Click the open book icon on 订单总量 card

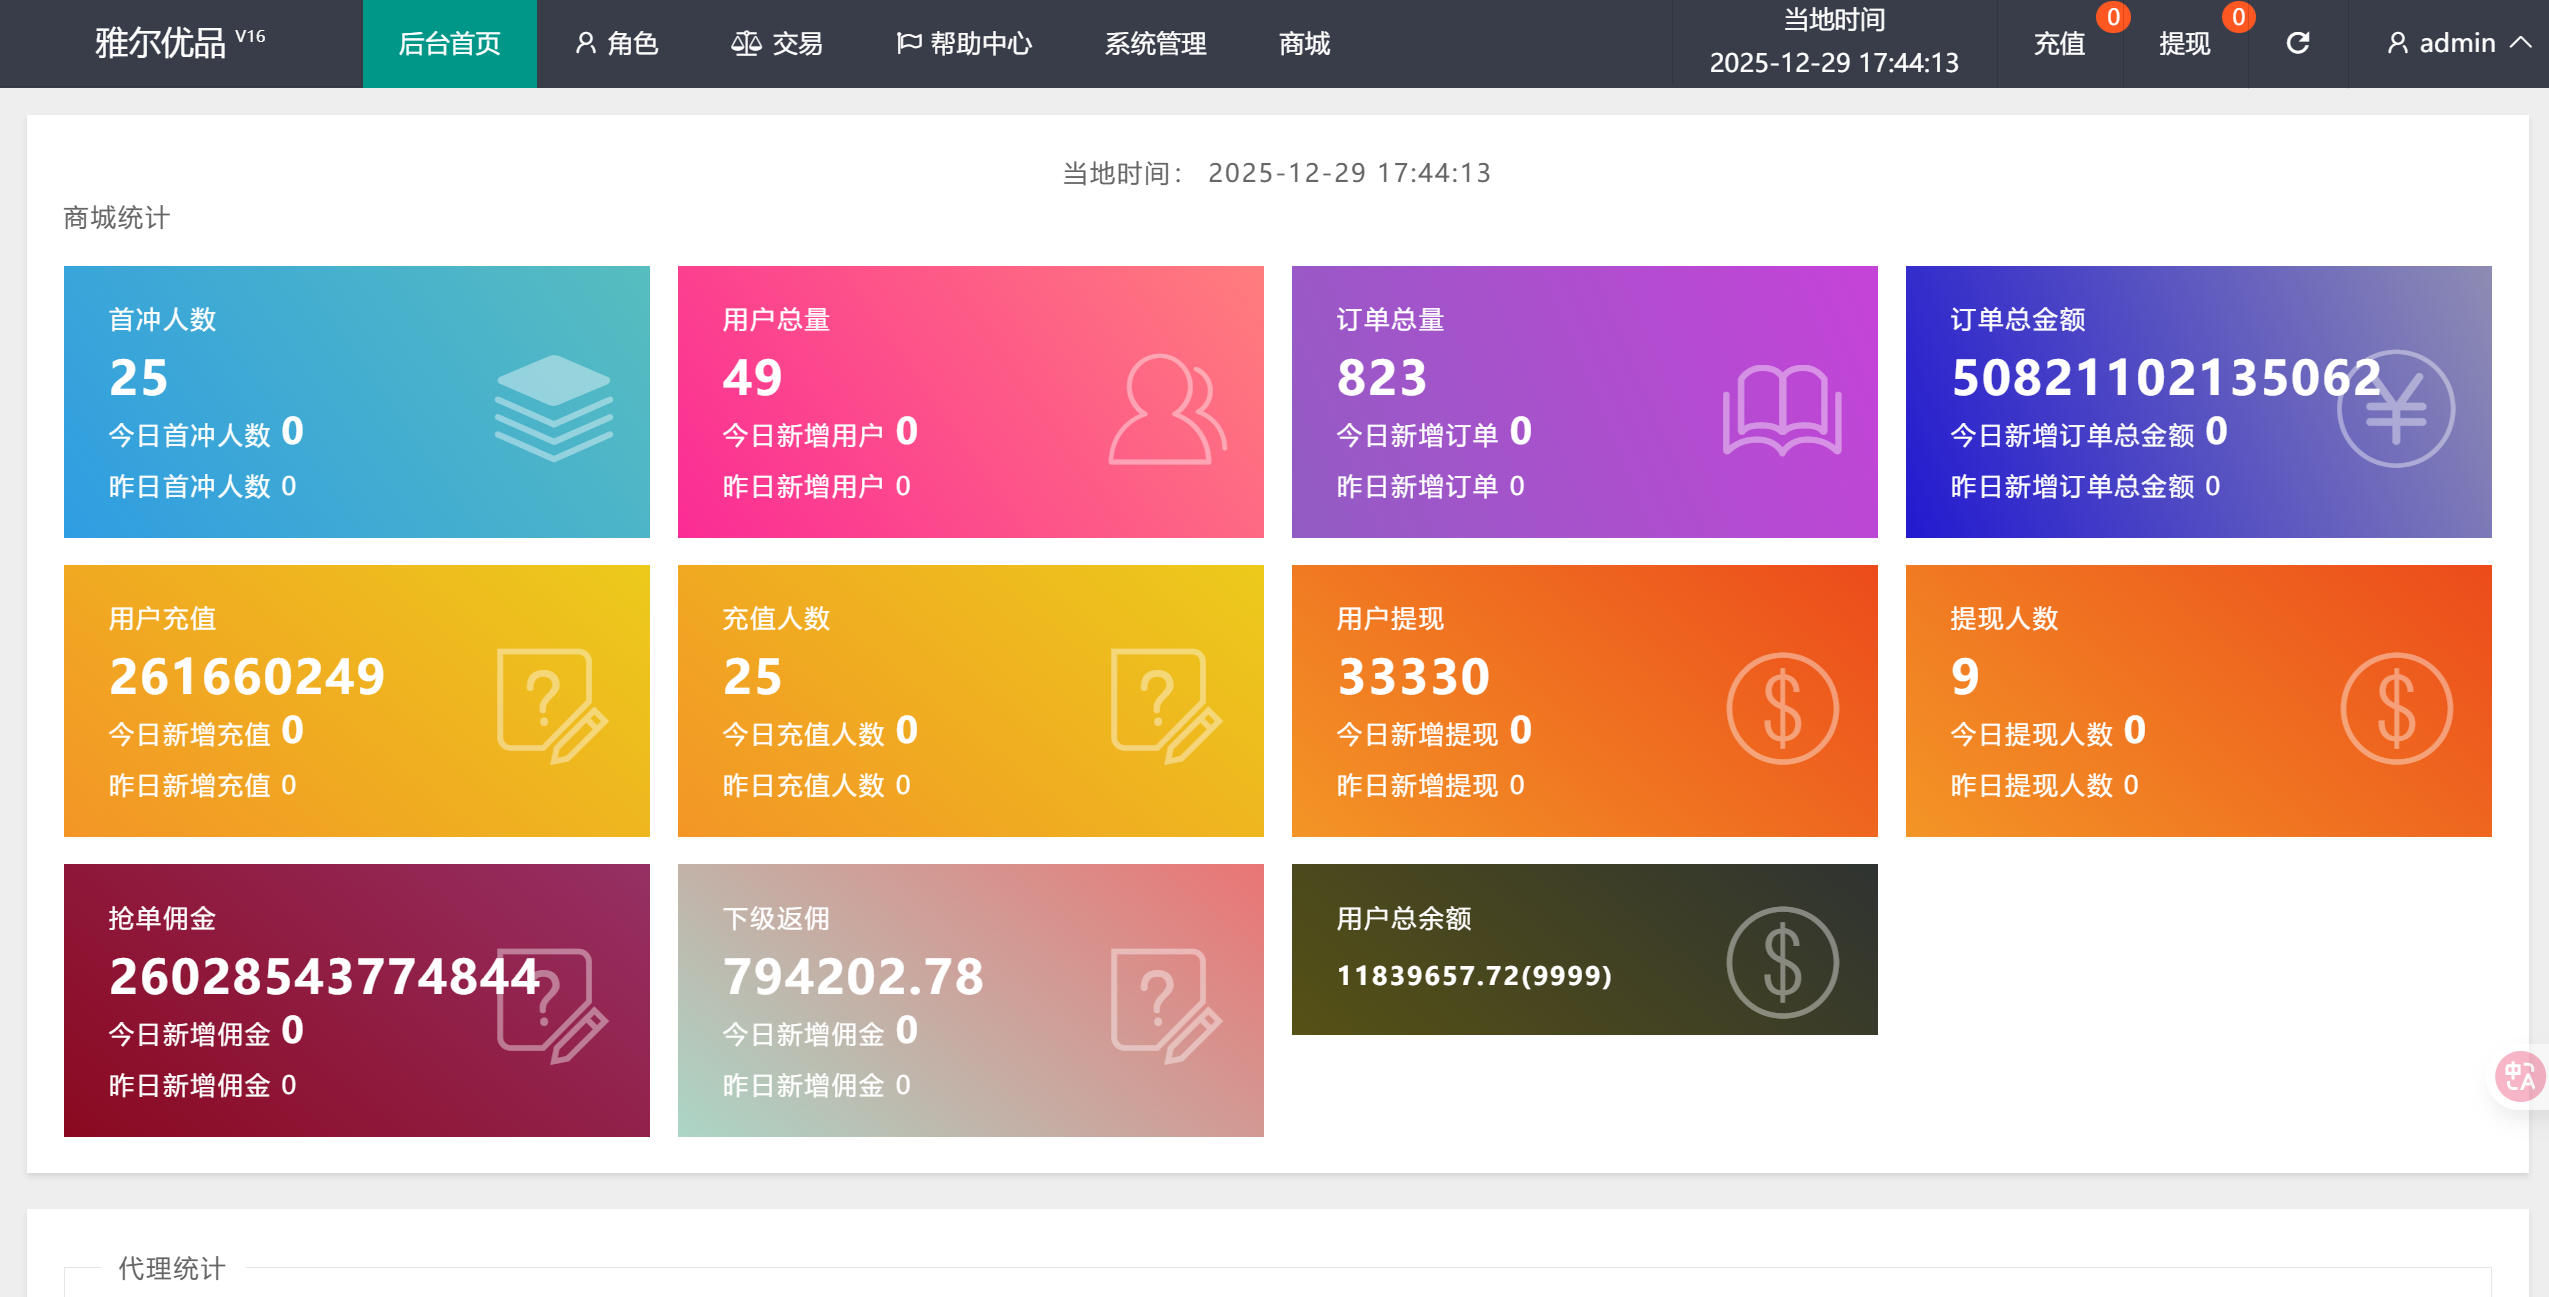[1781, 410]
